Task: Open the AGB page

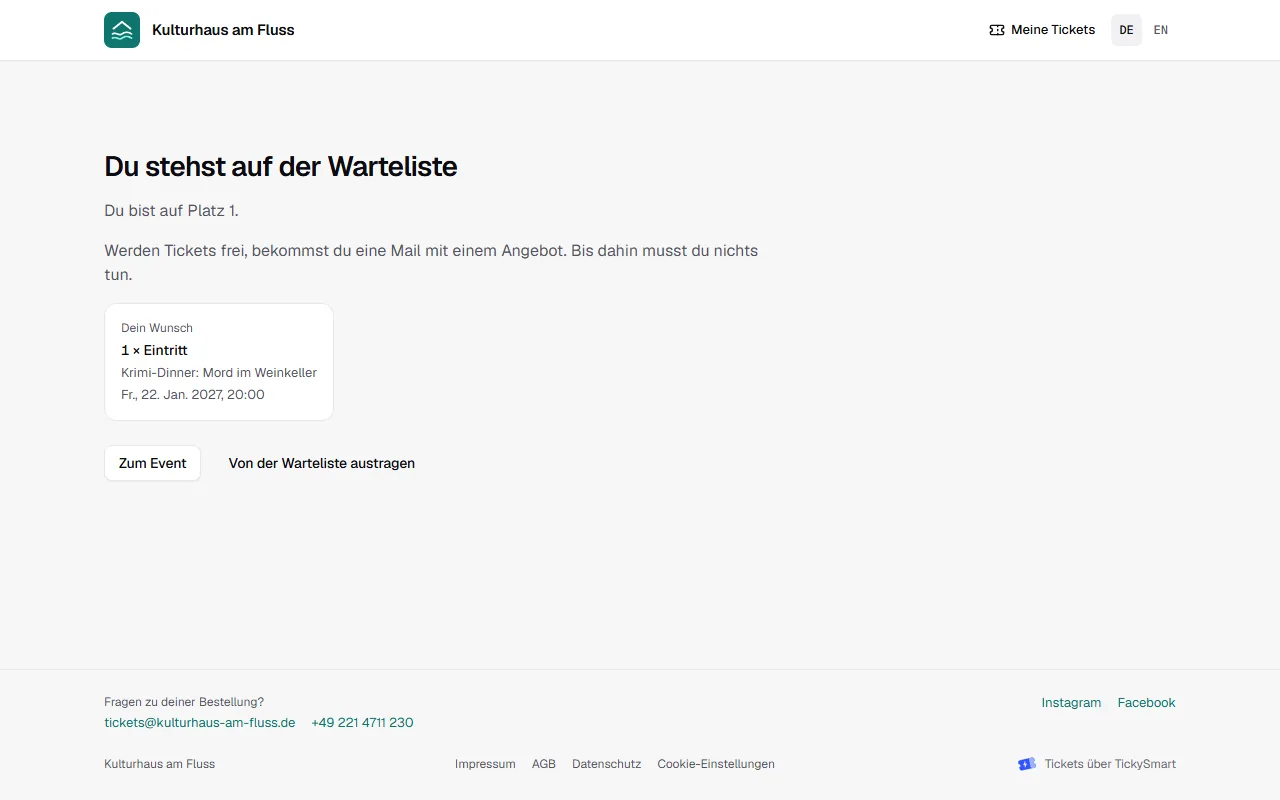Action: (x=544, y=764)
